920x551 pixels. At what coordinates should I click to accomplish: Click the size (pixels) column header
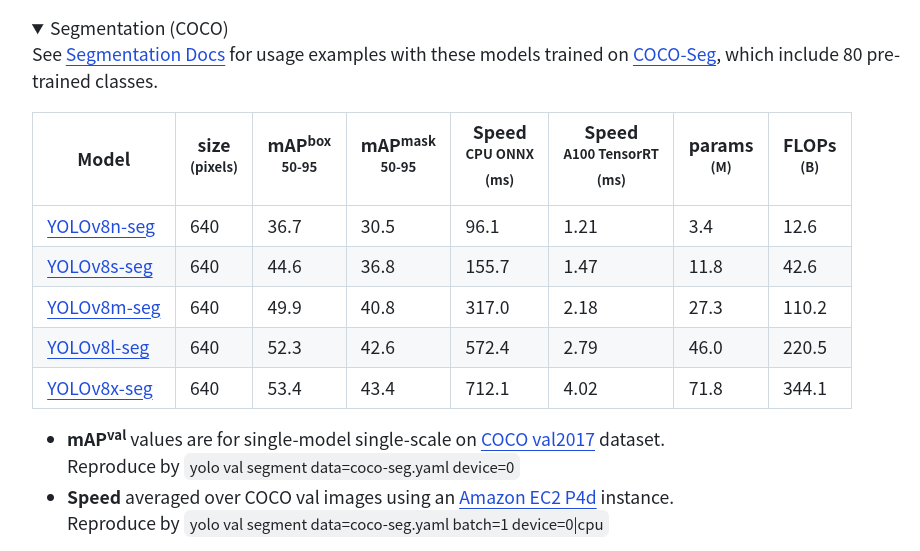214,157
